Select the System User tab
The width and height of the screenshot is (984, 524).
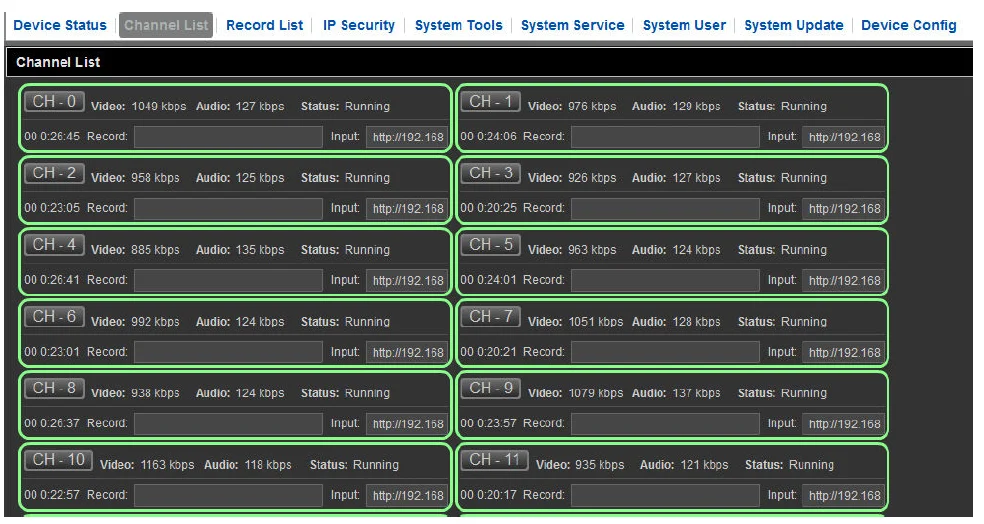[684, 25]
